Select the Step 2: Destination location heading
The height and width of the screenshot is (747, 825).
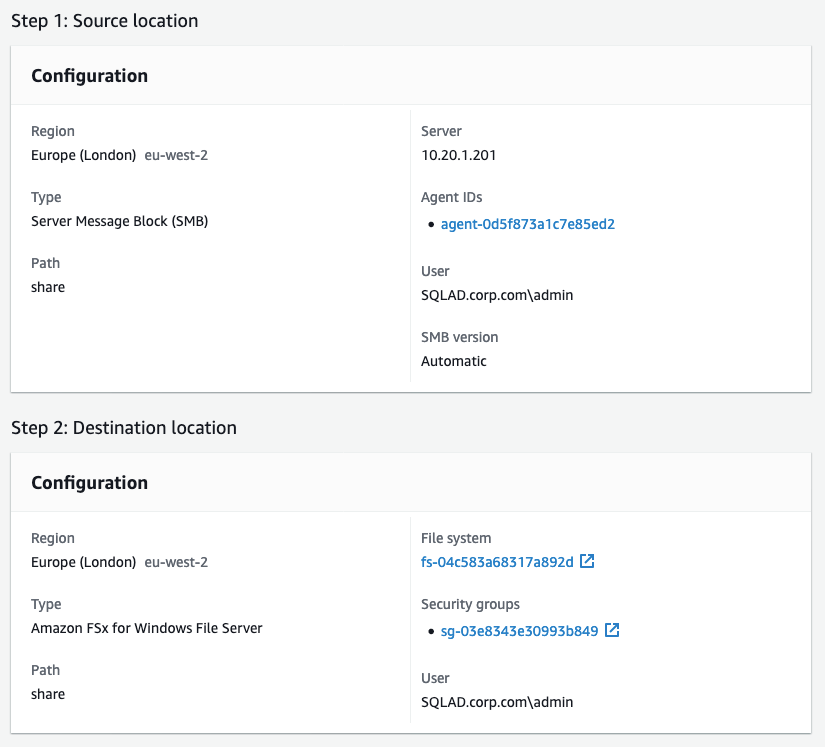click(x=123, y=427)
